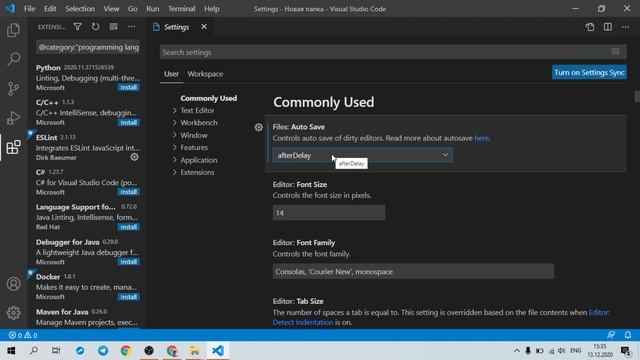Open the Edit menu
The height and width of the screenshot is (360, 640).
click(x=50, y=9)
